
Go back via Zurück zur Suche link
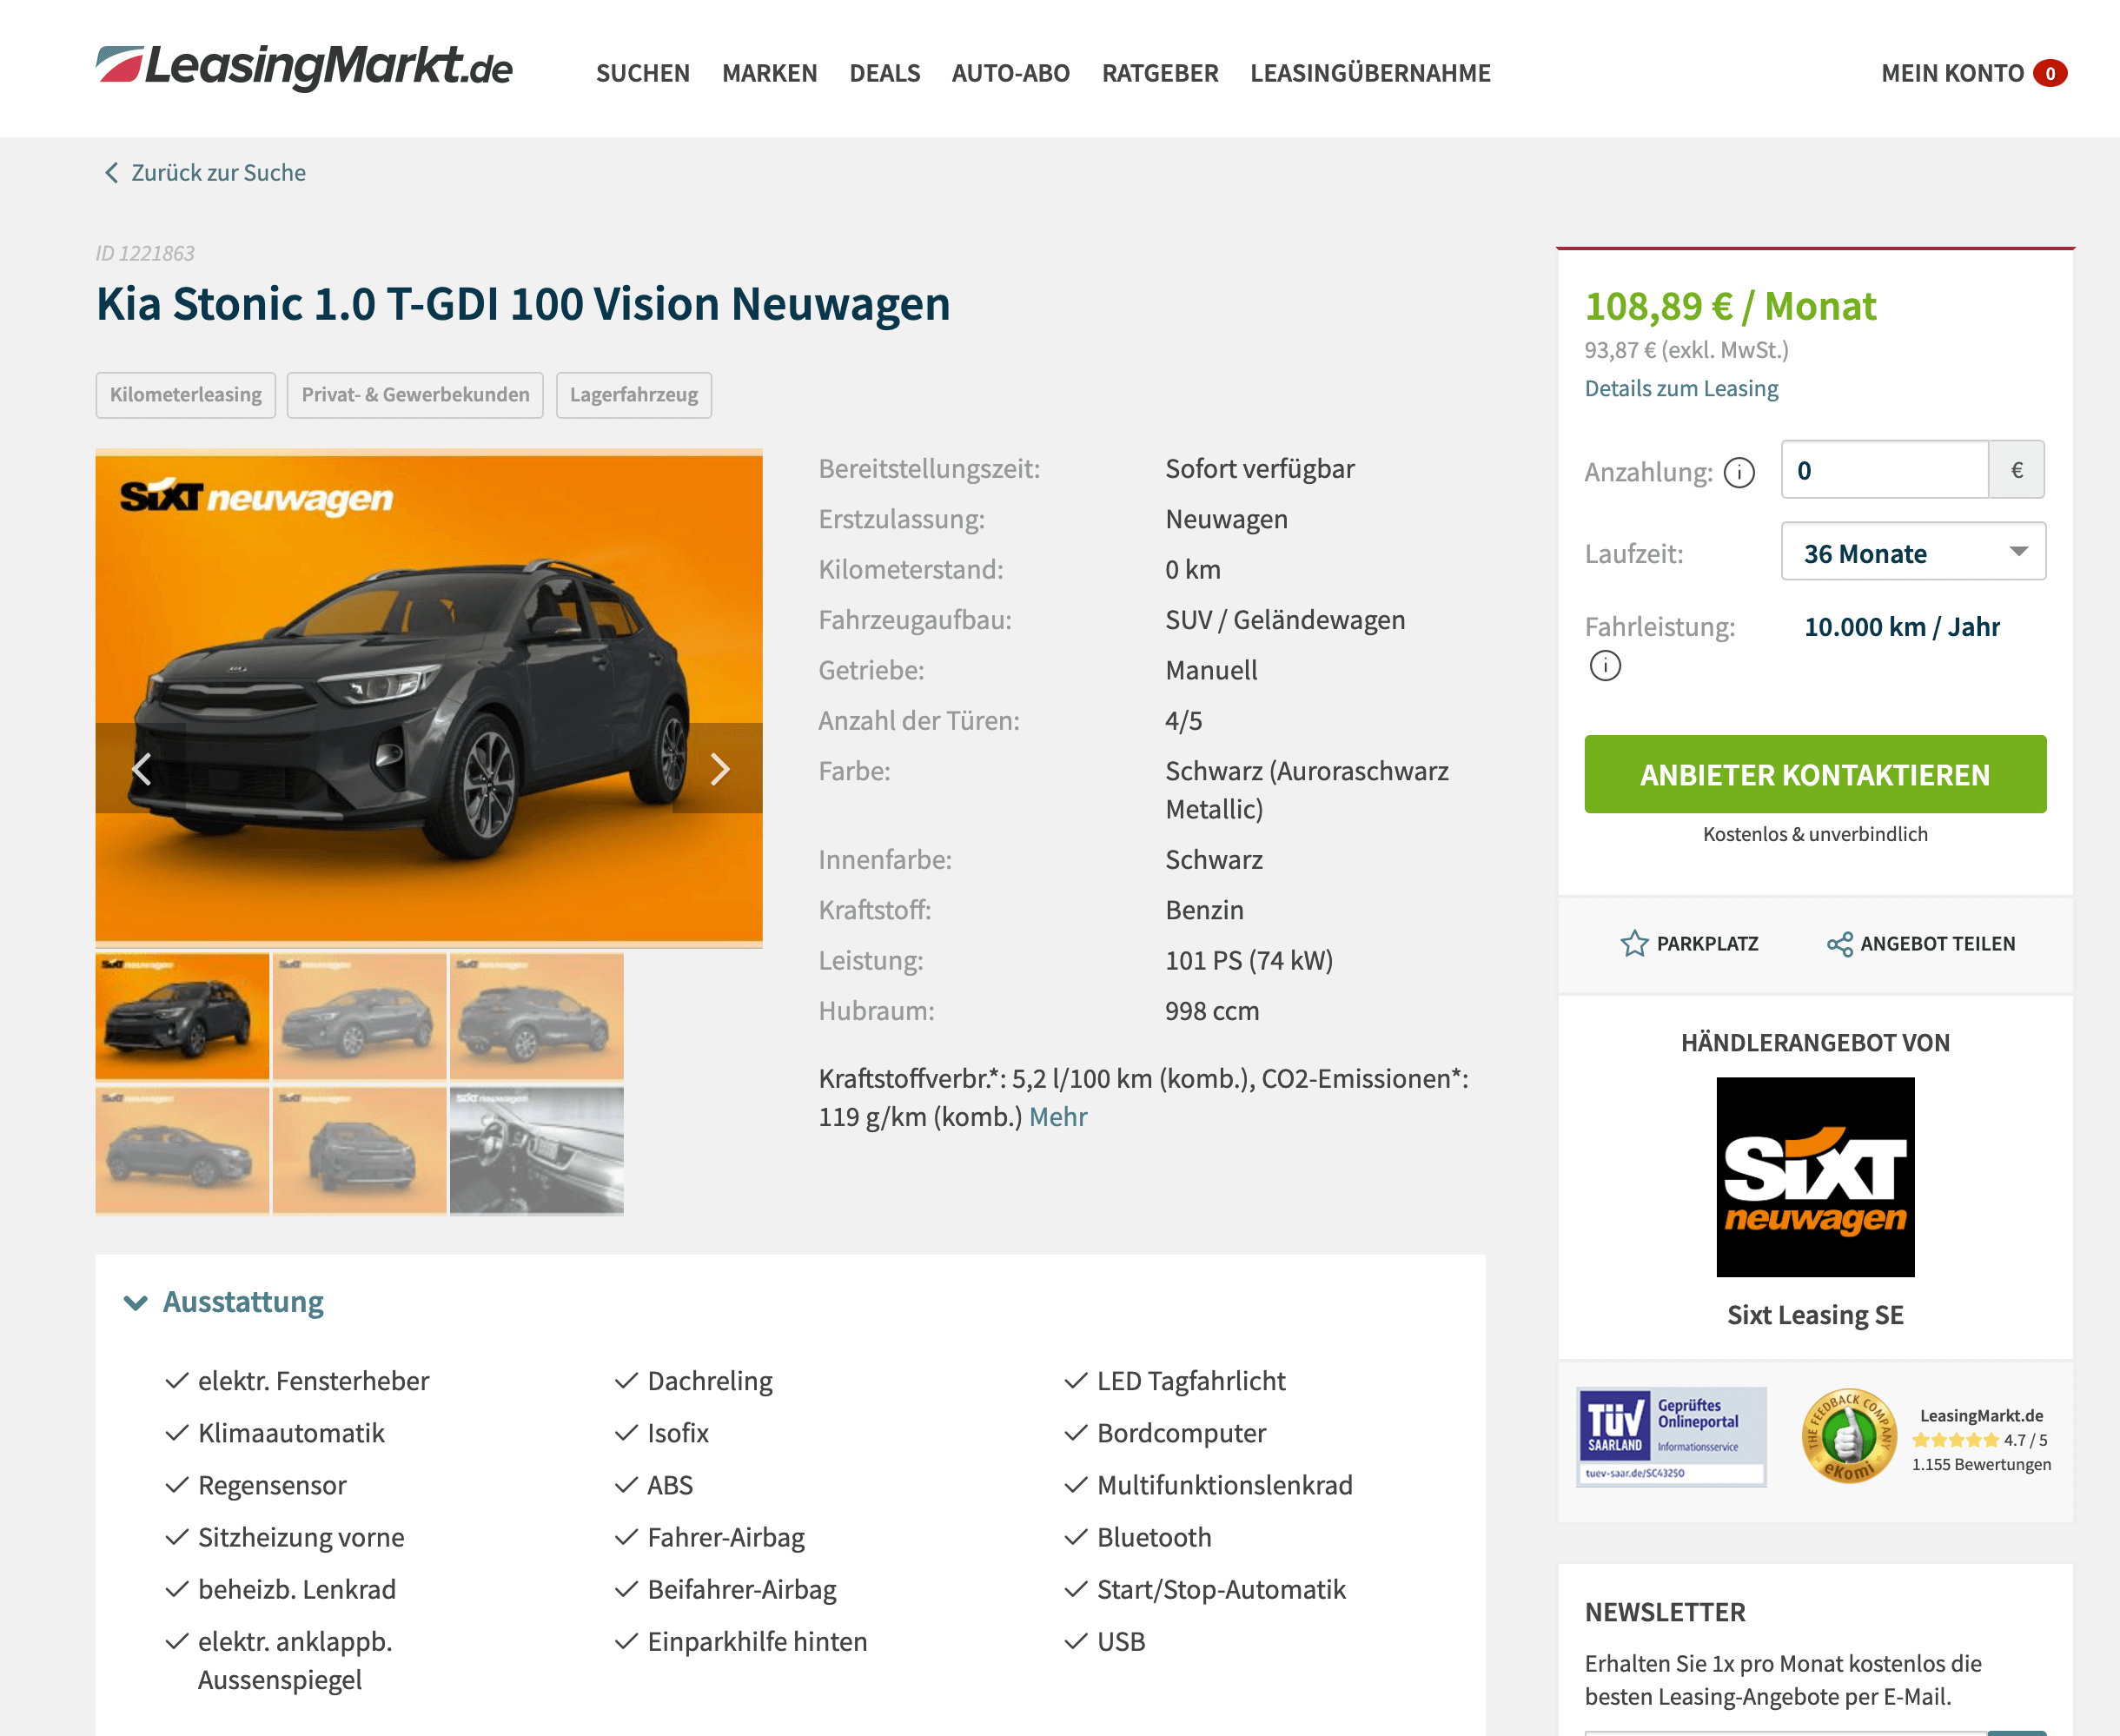219,173
